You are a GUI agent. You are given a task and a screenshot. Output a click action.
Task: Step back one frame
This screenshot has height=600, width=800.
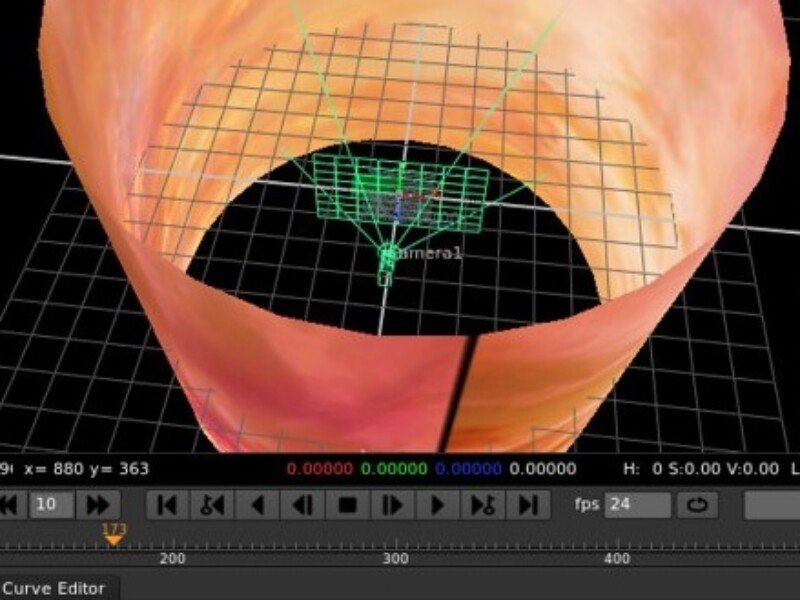(x=303, y=505)
